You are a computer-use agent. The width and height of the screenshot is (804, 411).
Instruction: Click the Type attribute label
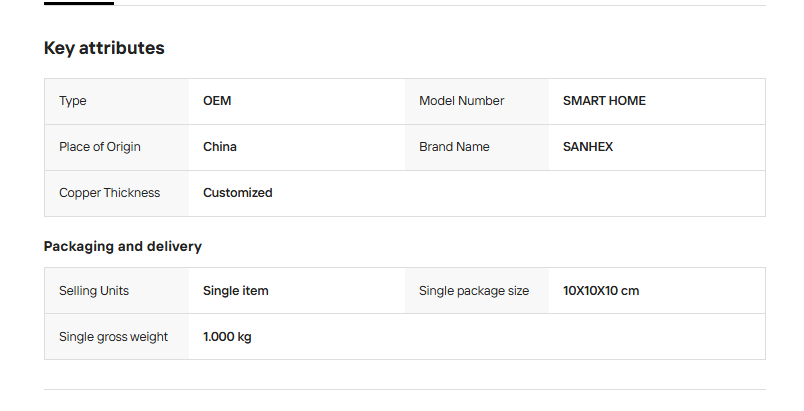[x=73, y=101]
